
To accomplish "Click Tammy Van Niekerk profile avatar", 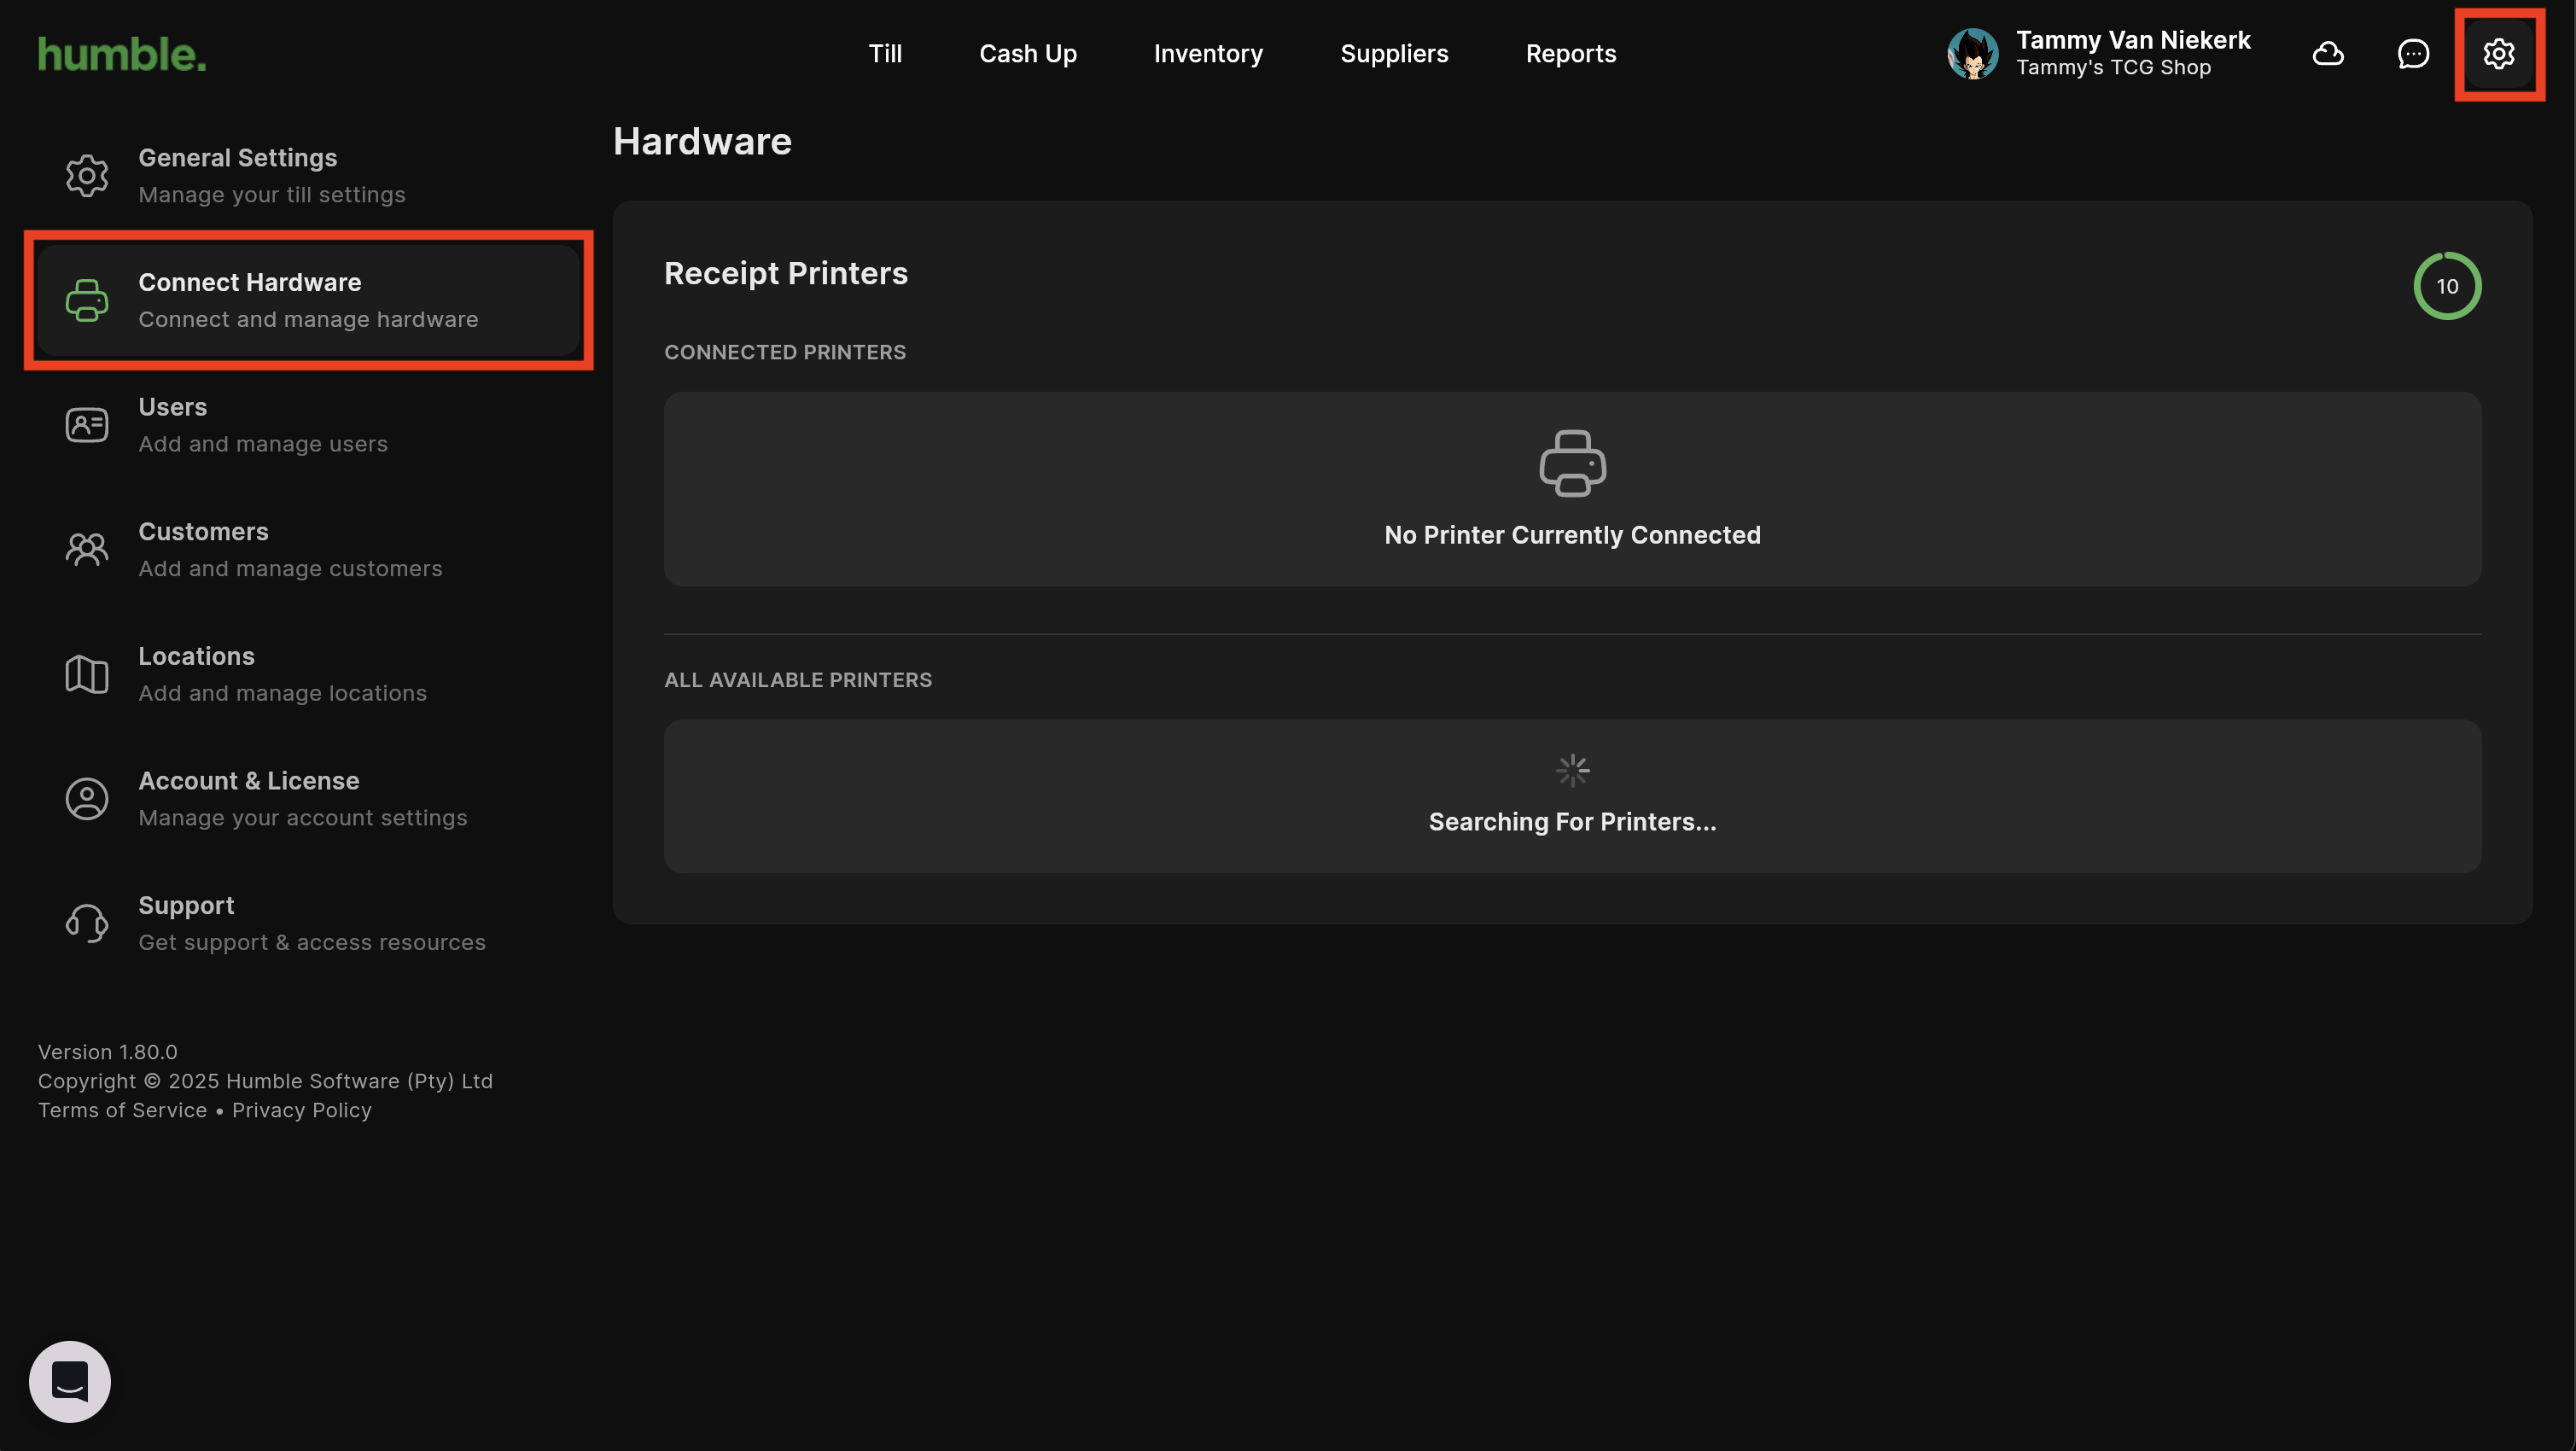I will click(x=1972, y=54).
